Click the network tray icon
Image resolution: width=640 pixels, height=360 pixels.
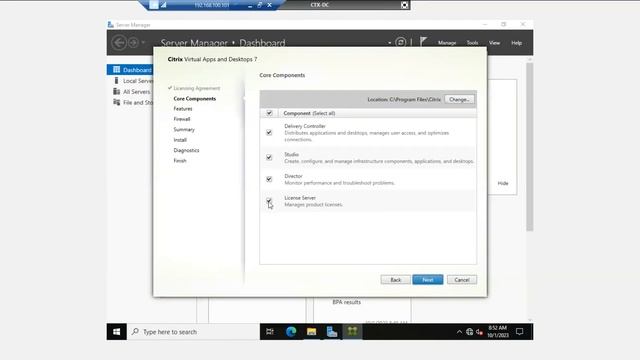[469, 332]
